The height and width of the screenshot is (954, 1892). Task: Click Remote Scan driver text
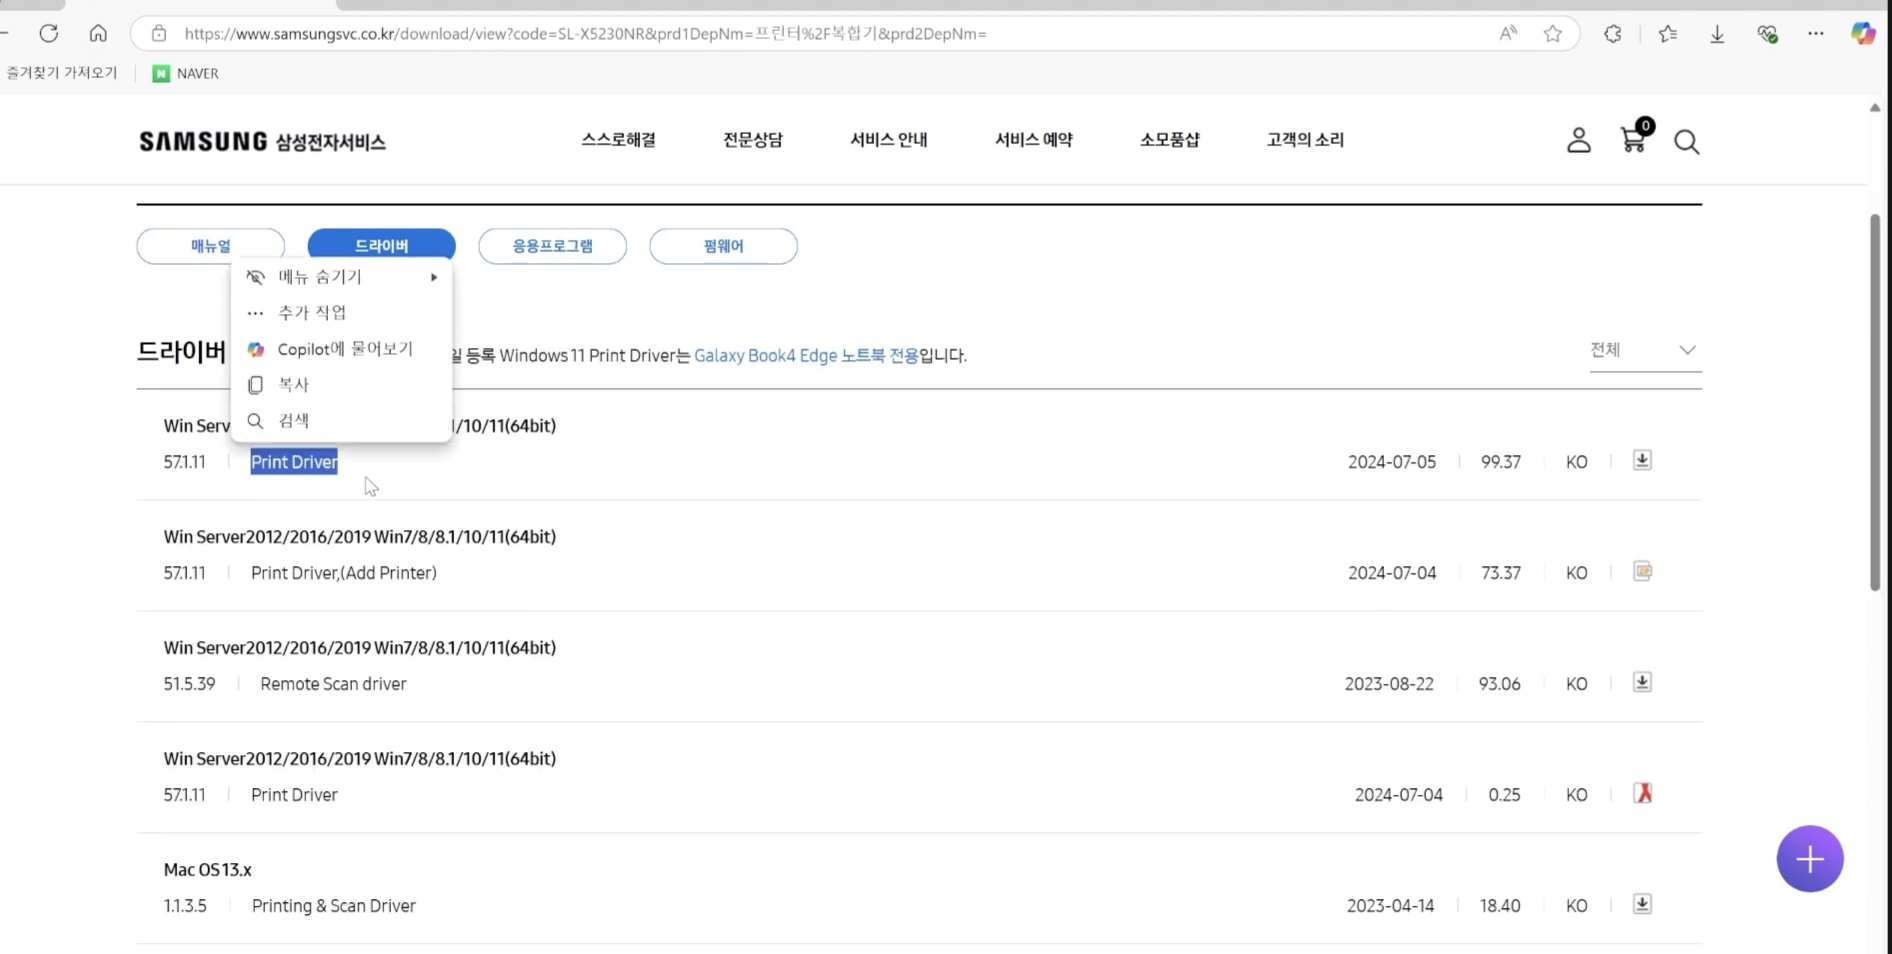(333, 684)
